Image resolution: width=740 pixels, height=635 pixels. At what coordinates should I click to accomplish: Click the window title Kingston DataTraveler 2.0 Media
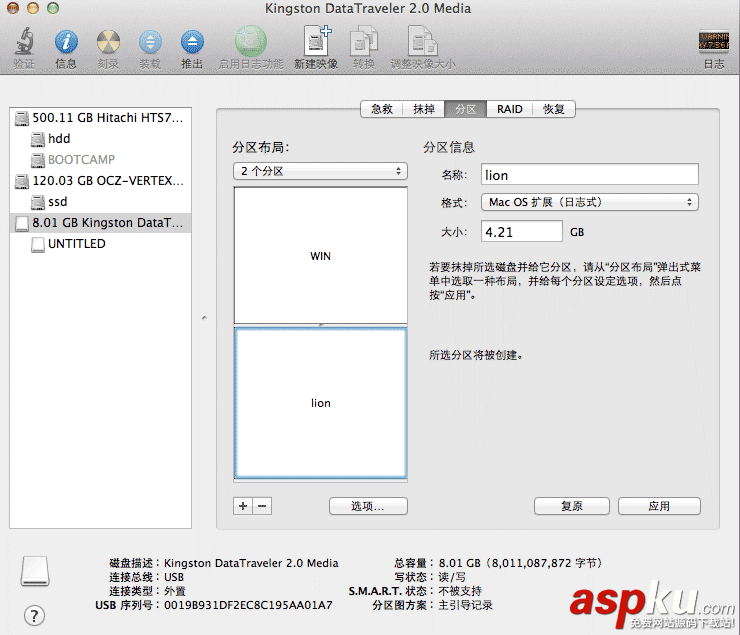tap(368, 8)
